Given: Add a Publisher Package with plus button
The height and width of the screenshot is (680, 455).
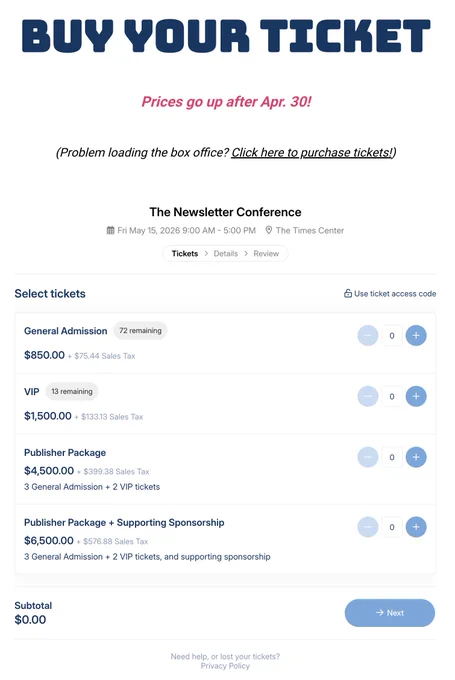Looking at the screenshot, I should (416, 457).
